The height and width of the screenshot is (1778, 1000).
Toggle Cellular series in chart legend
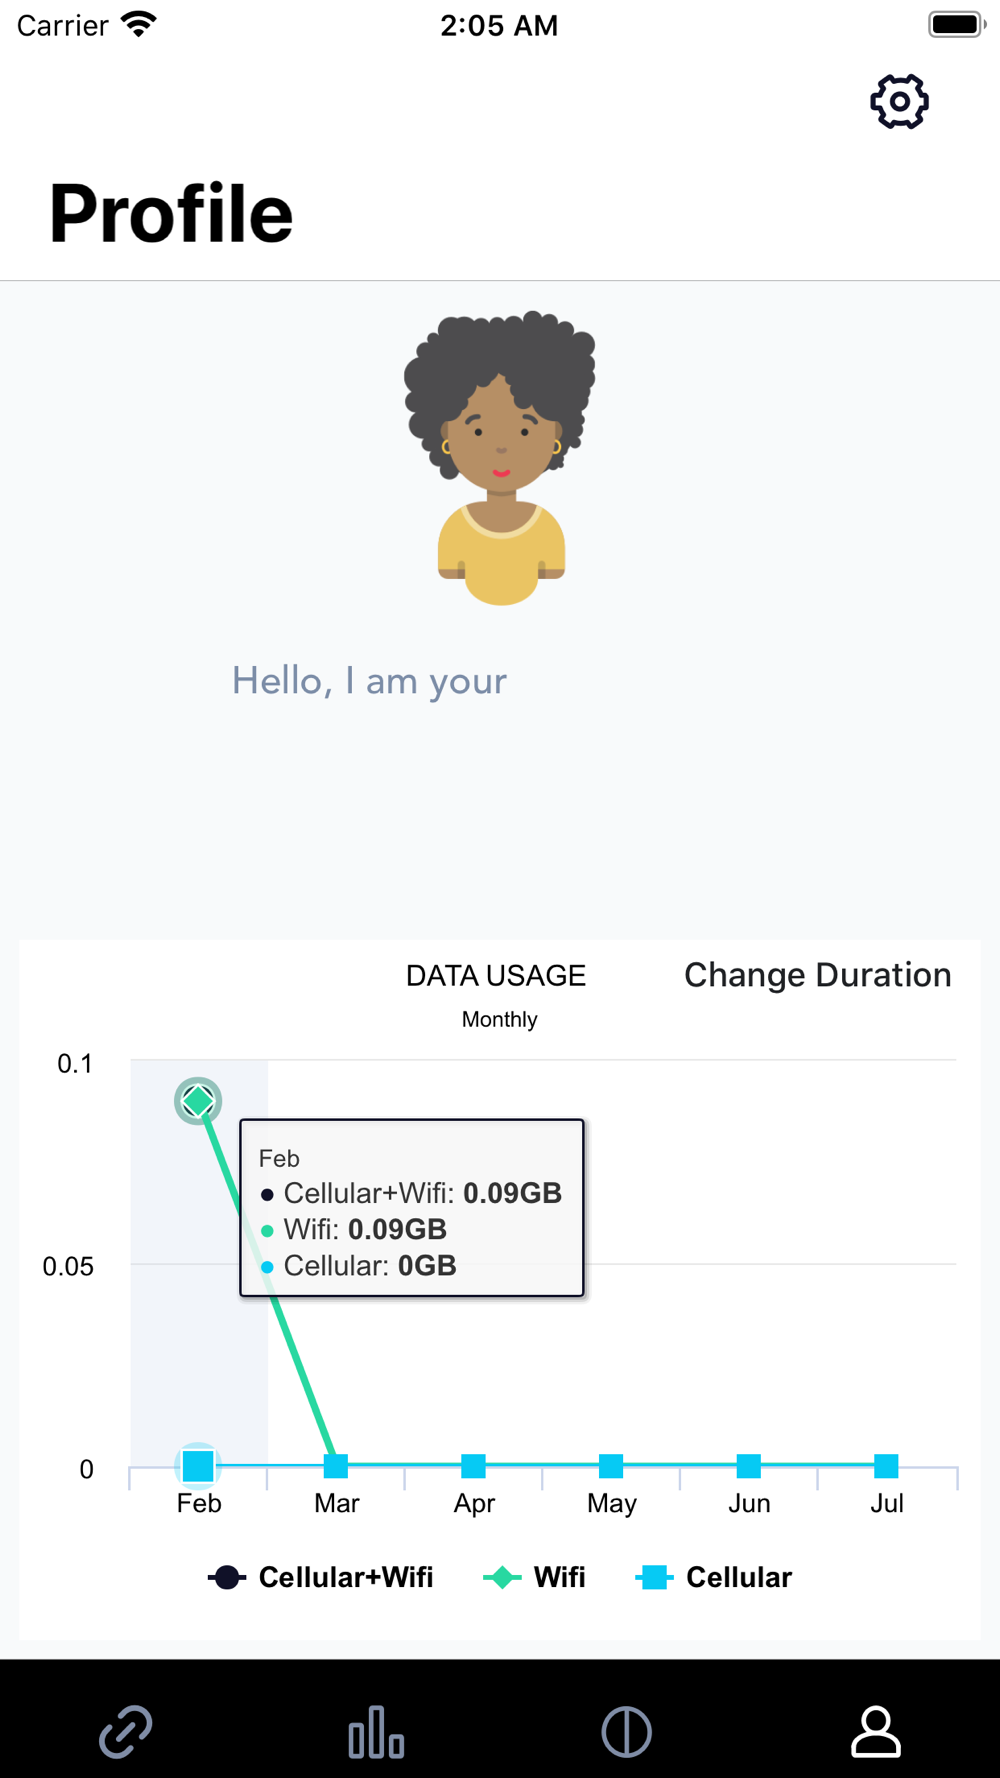tap(714, 1577)
